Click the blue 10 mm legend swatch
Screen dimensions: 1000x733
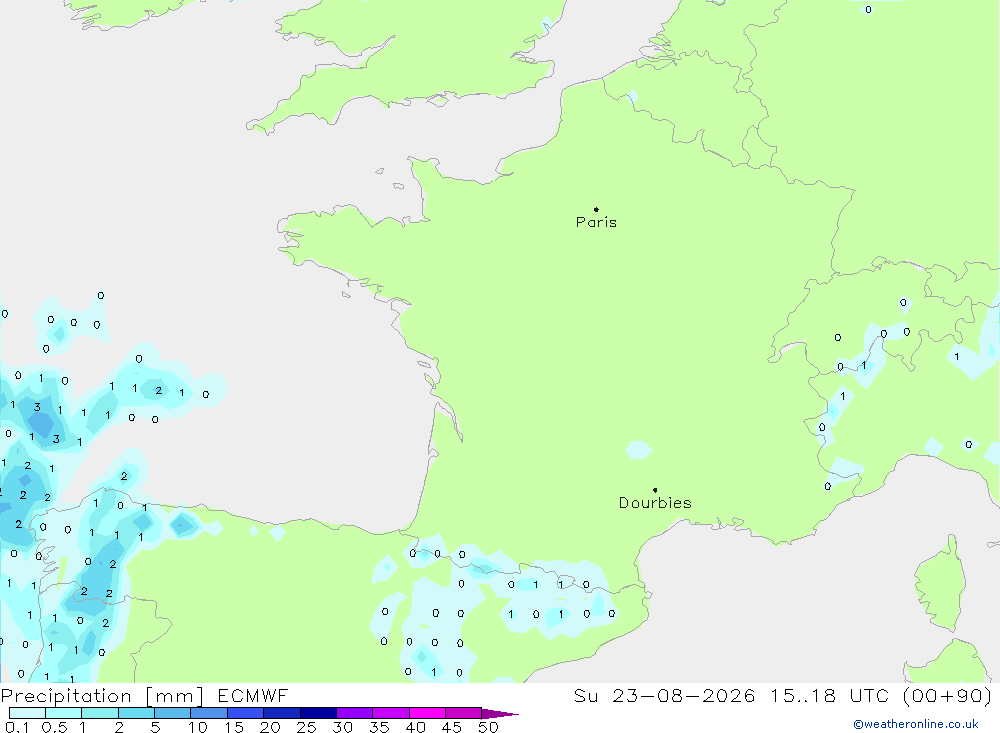tap(209, 713)
